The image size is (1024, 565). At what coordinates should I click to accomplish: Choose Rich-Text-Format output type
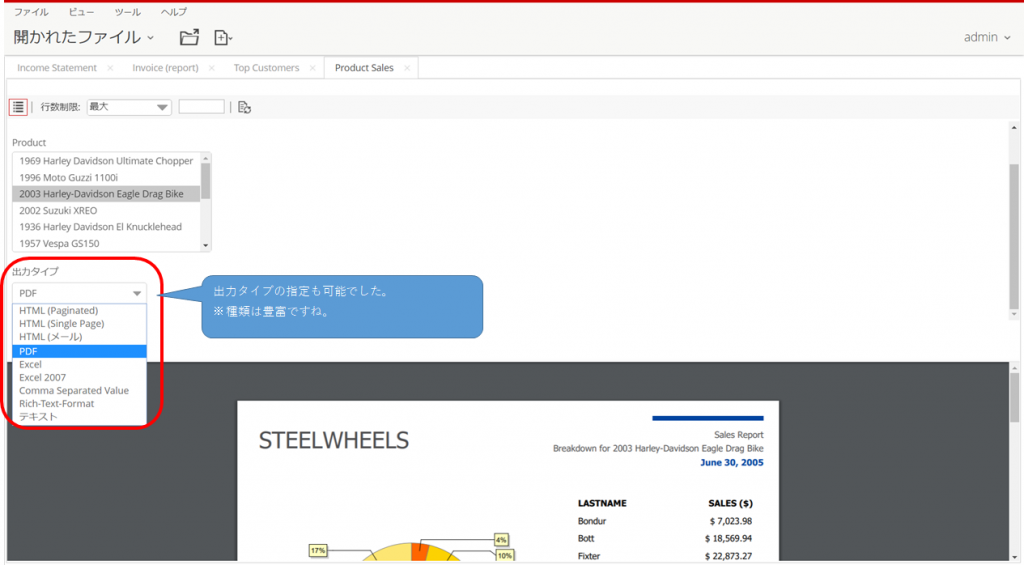tap(79, 404)
